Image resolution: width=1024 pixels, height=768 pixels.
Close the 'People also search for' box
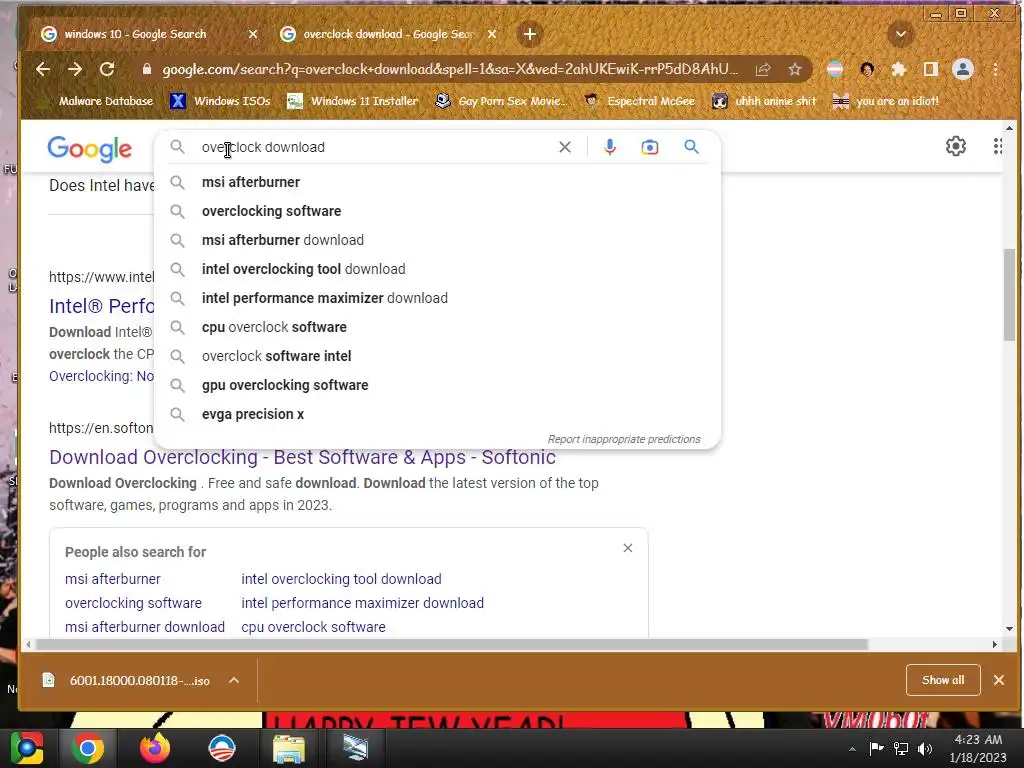pyautogui.click(x=628, y=548)
